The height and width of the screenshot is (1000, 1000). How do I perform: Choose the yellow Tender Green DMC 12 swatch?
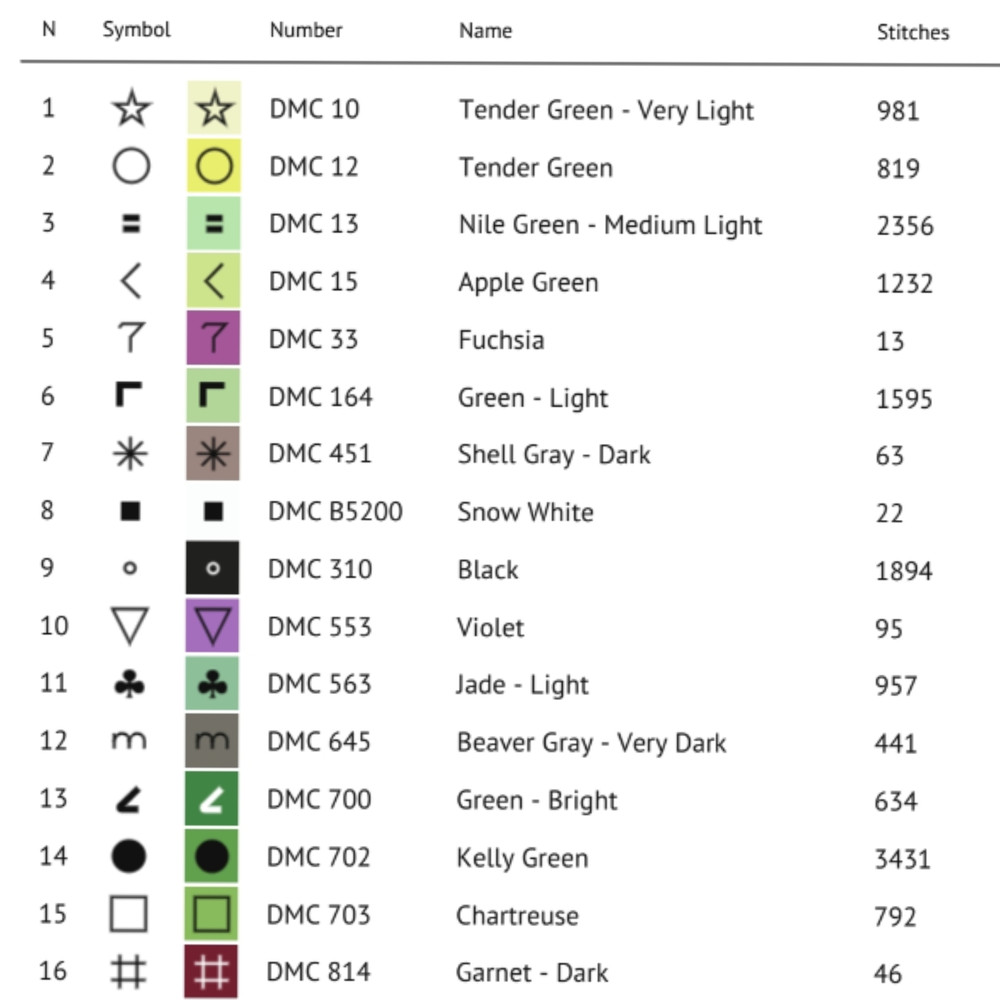tap(213, 166)
